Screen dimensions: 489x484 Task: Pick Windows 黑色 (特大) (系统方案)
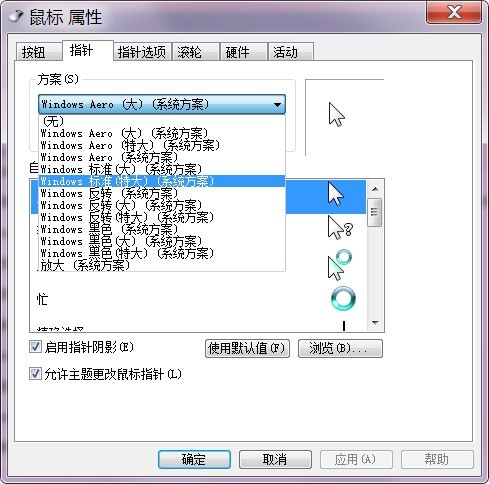(162, 253)
